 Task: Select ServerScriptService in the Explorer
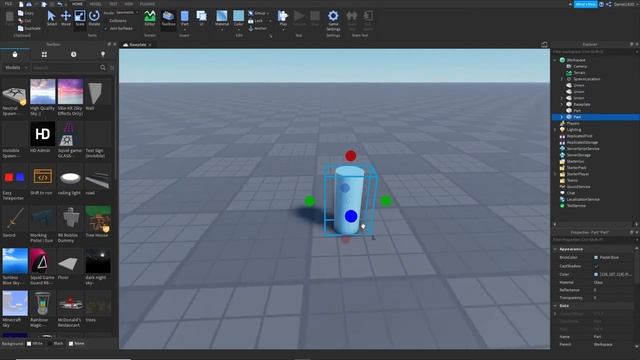pos(583,149)
